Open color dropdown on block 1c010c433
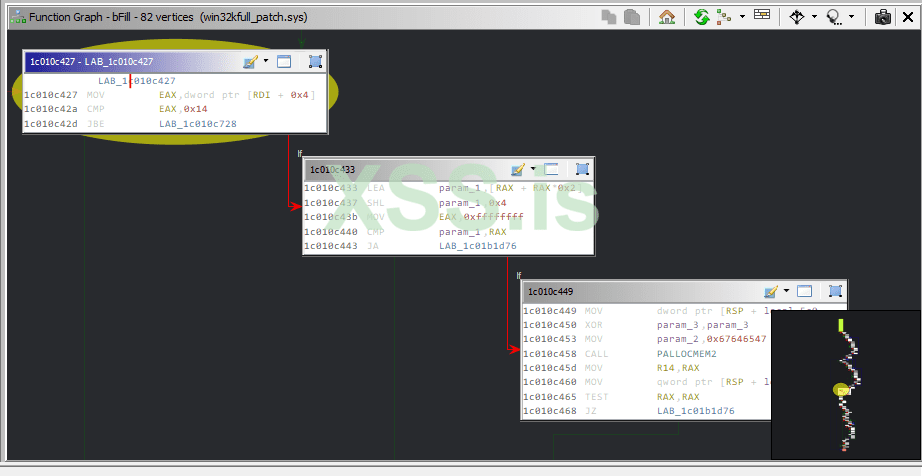 click(533, 169)
